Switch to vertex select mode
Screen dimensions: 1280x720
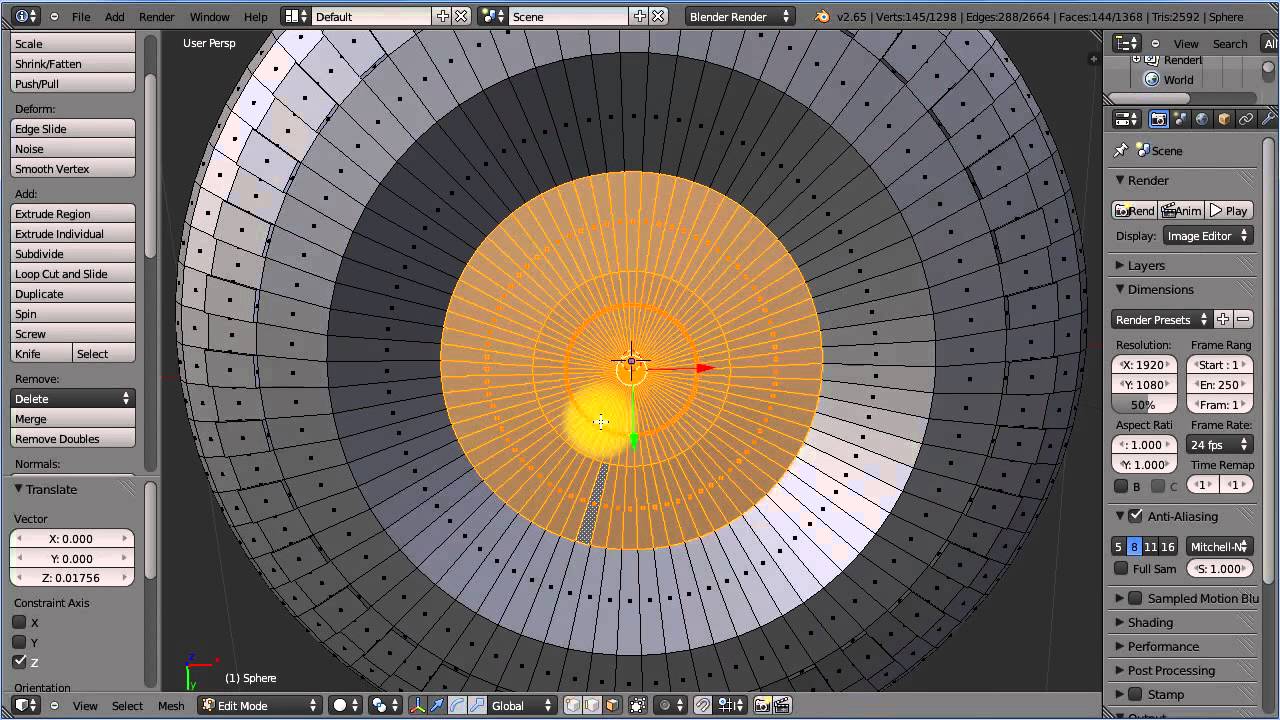coord(573,705)
